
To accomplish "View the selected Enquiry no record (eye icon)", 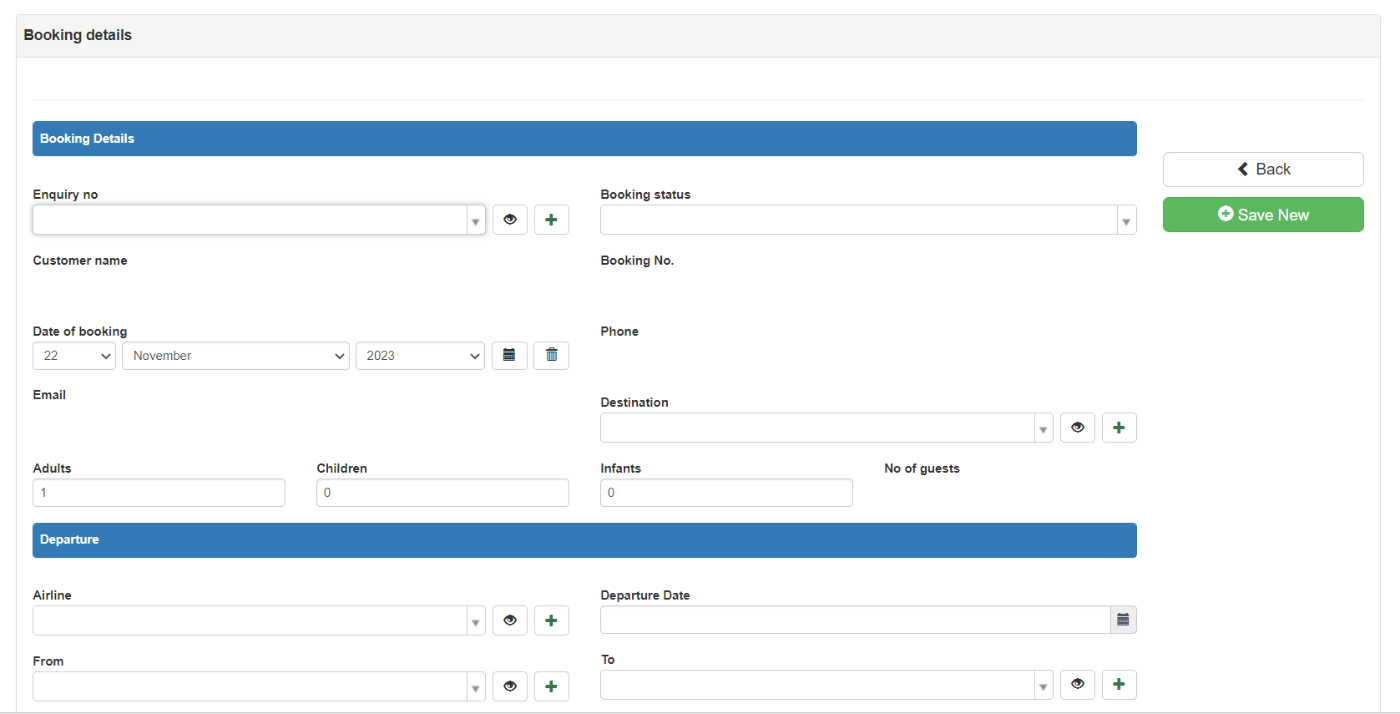I will coord(510,220).
